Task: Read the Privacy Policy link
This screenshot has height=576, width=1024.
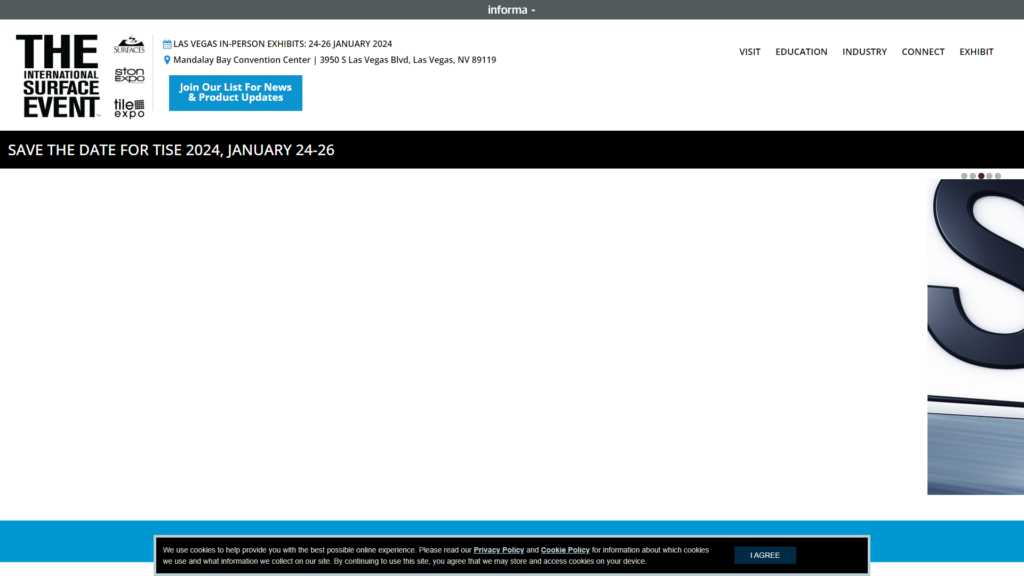Action: (499, 550)
